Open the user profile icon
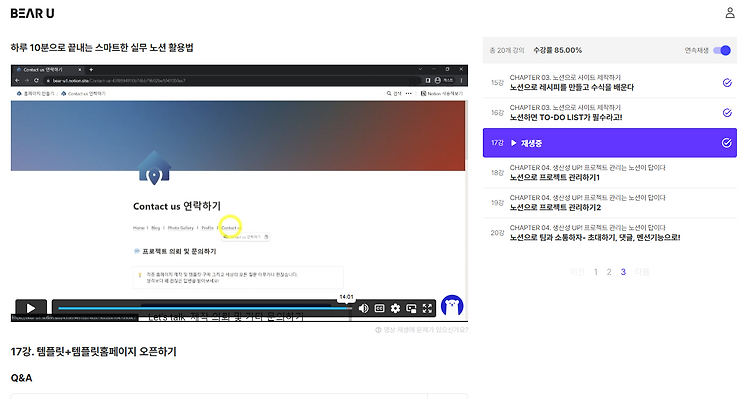The height and width of the screenshot is (399, 750). pyautogui.click(x=729, y=13)
